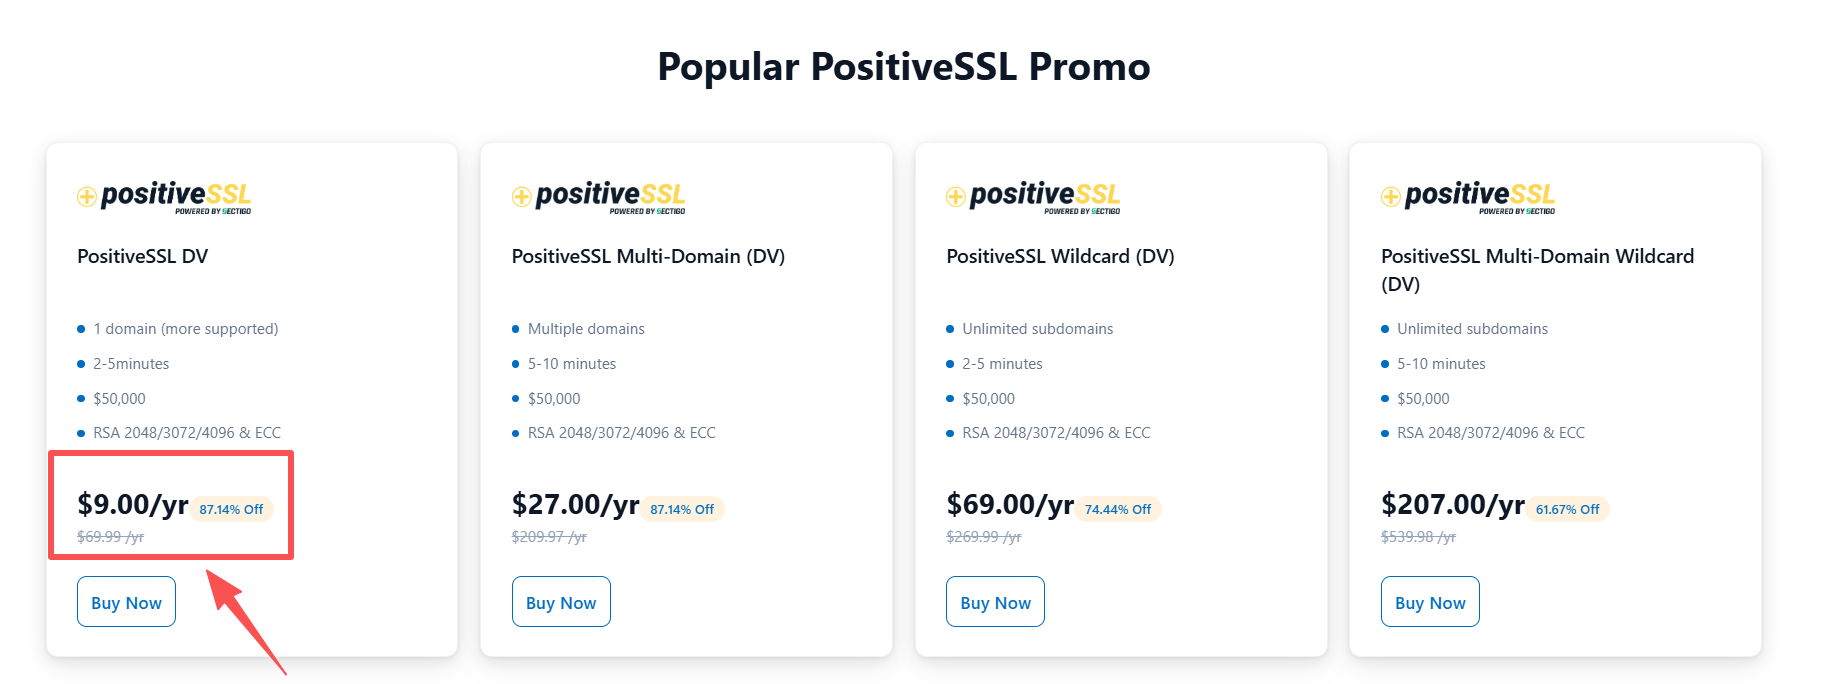Buy the $69.00/yr Wildcard certificate

pyautogui.click(x=995, y=602)
